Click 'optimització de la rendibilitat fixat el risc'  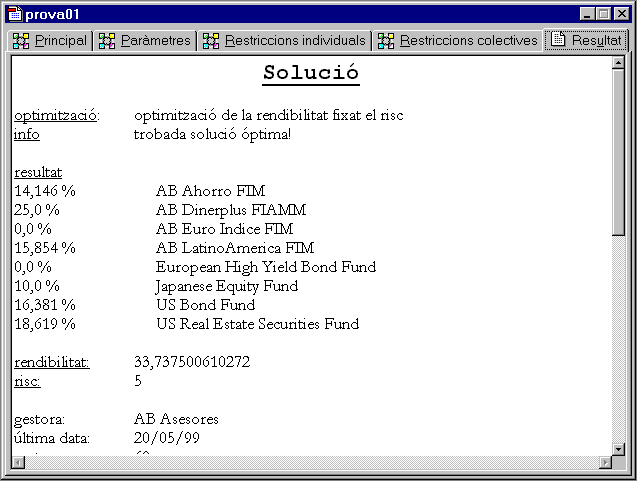pyautogui.click(x=269, y=116)
